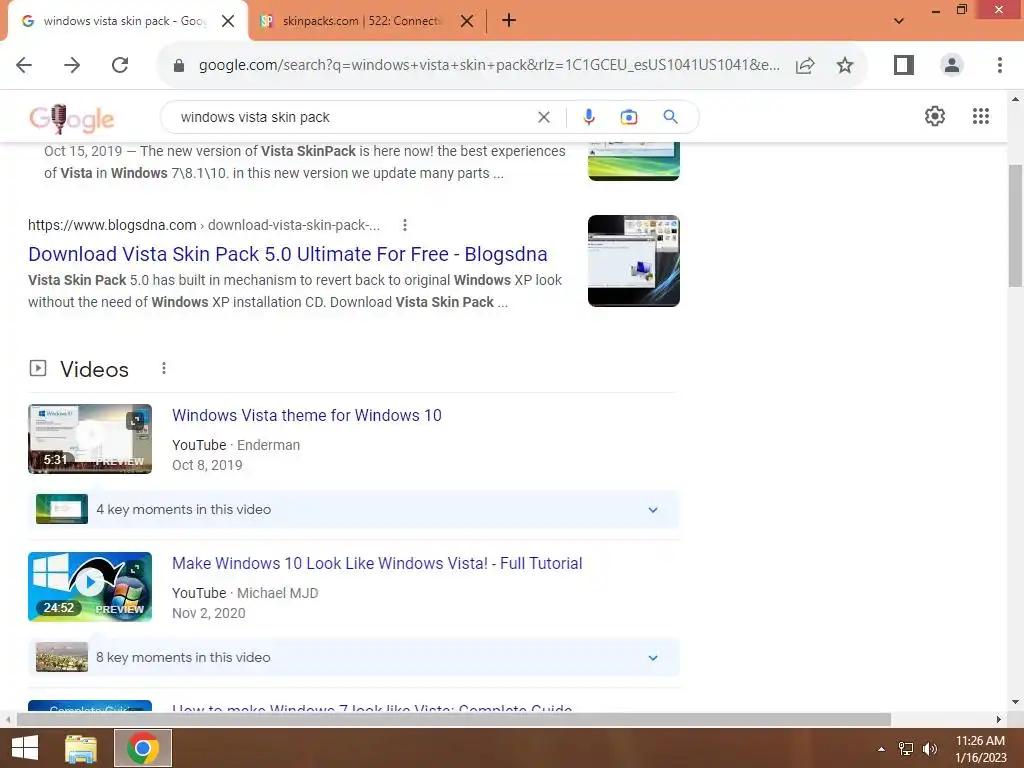
Task: Click the address bar URL
Action: (488, 65)
